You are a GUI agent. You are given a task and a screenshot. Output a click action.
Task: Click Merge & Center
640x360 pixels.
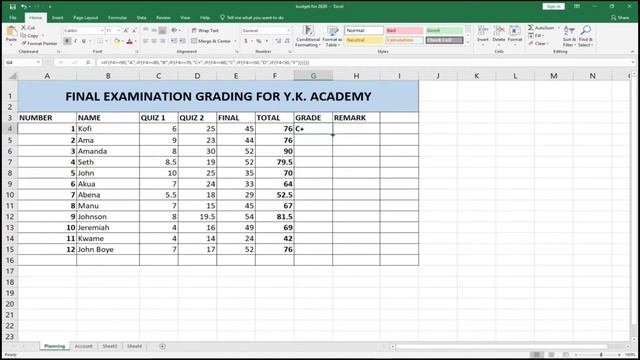[x=211, y=41]
